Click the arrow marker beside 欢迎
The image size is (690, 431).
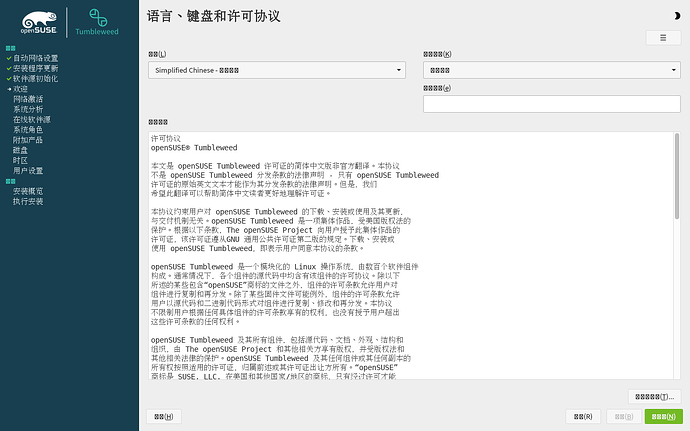[x=9, y=89]
